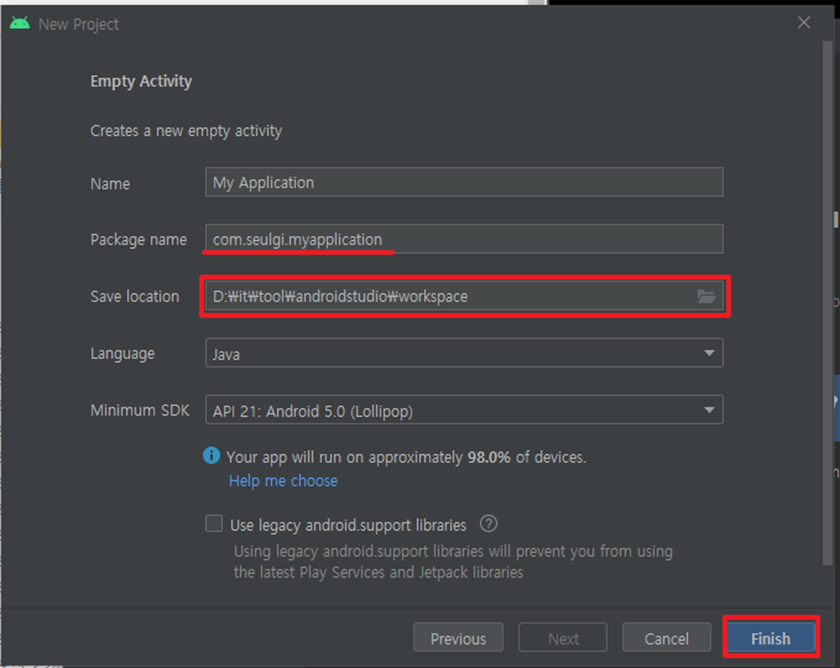This screenshot has width=840, height=668.
Task: Click the blue info icon beside device coverage
Action: click(212, 455)
